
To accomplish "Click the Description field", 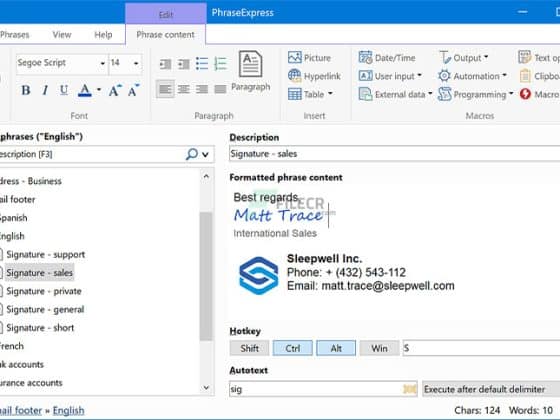I will click(x=395, y=154).
